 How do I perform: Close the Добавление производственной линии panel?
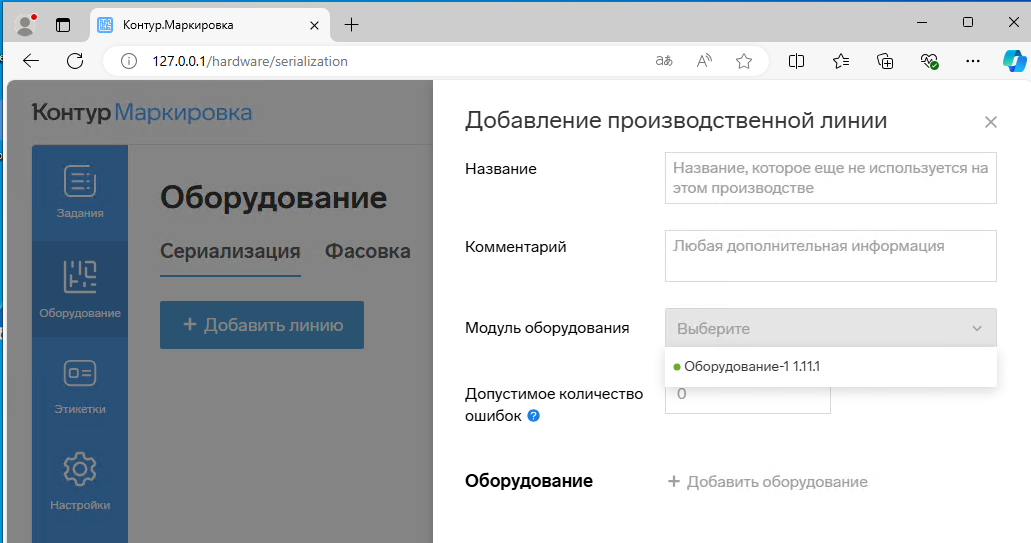(x=990, y=122)
